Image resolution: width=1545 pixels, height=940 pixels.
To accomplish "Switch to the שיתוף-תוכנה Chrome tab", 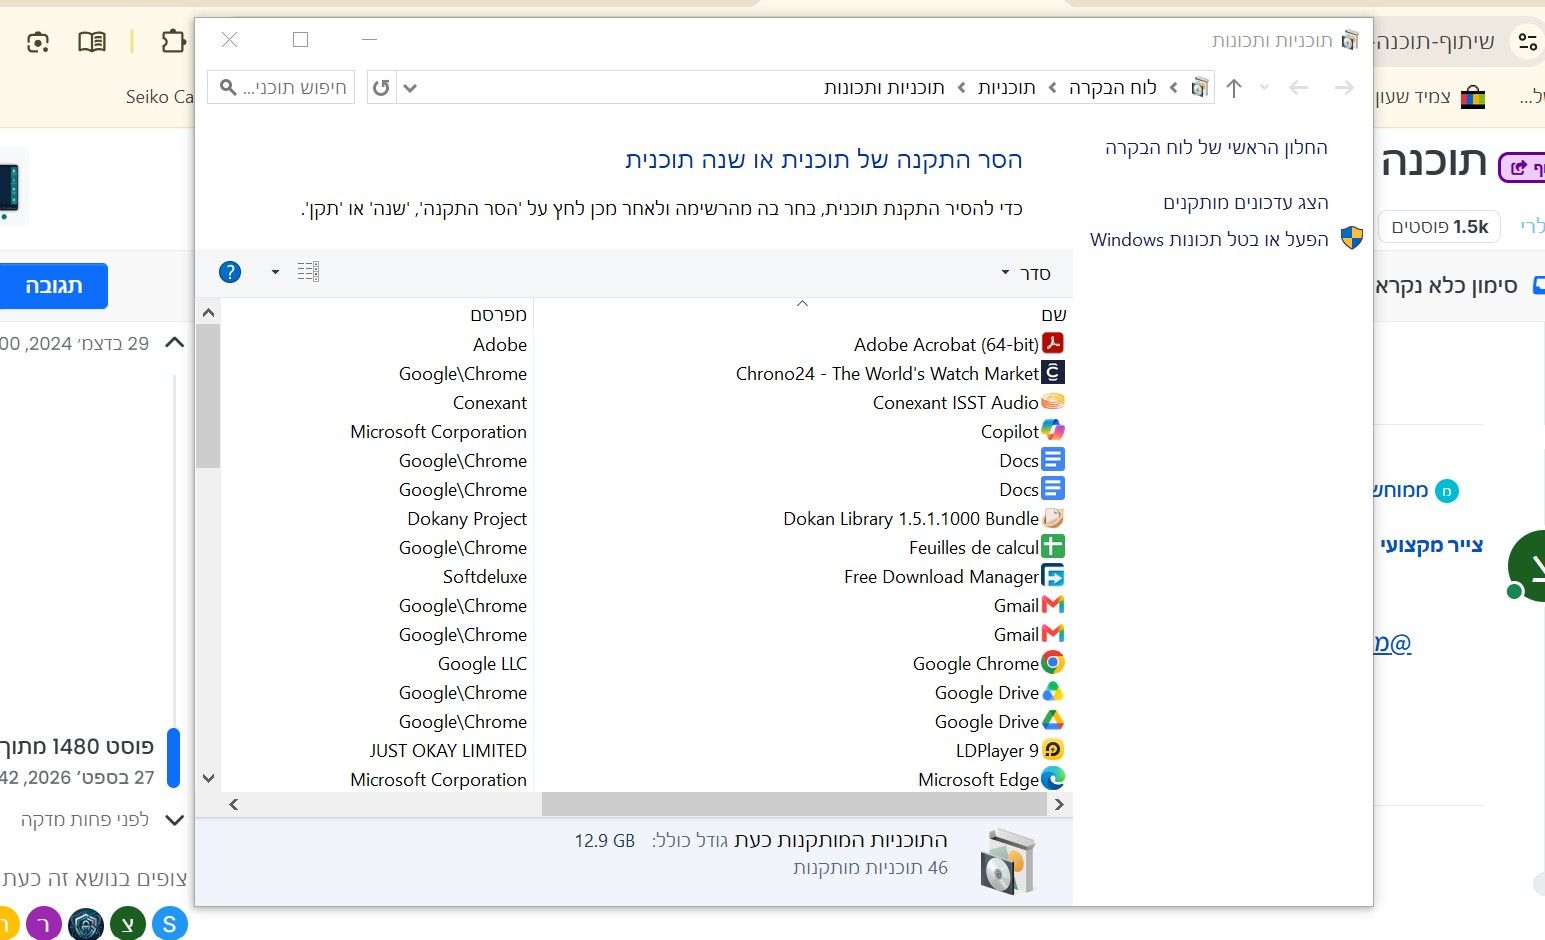I will point(1436,41).
